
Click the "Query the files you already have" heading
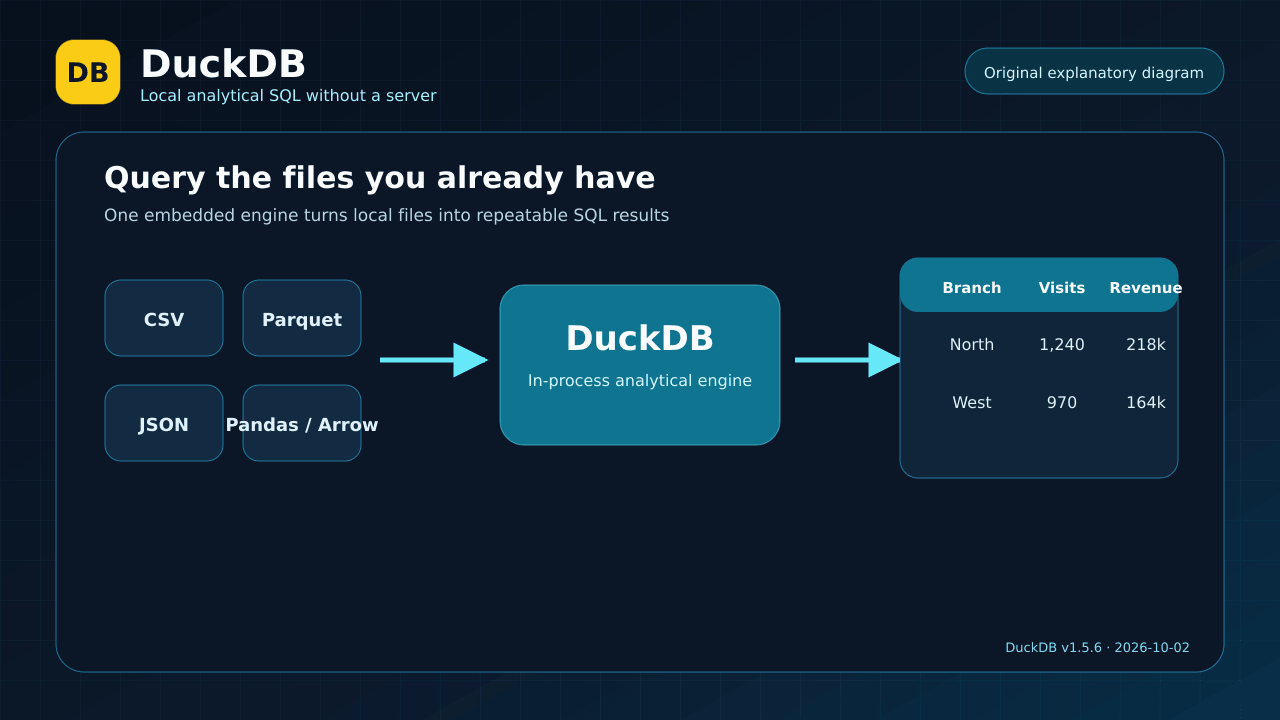tap(380, 178)
